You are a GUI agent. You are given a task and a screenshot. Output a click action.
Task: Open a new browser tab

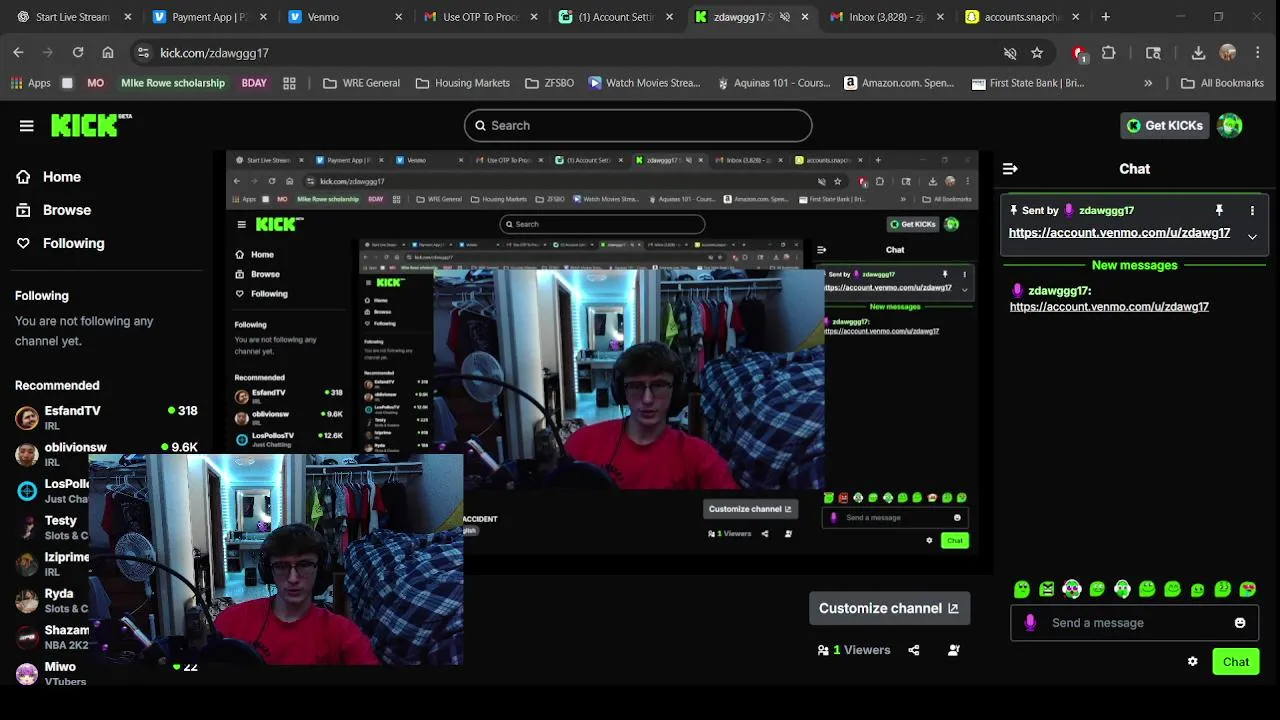pos(1105,17)
